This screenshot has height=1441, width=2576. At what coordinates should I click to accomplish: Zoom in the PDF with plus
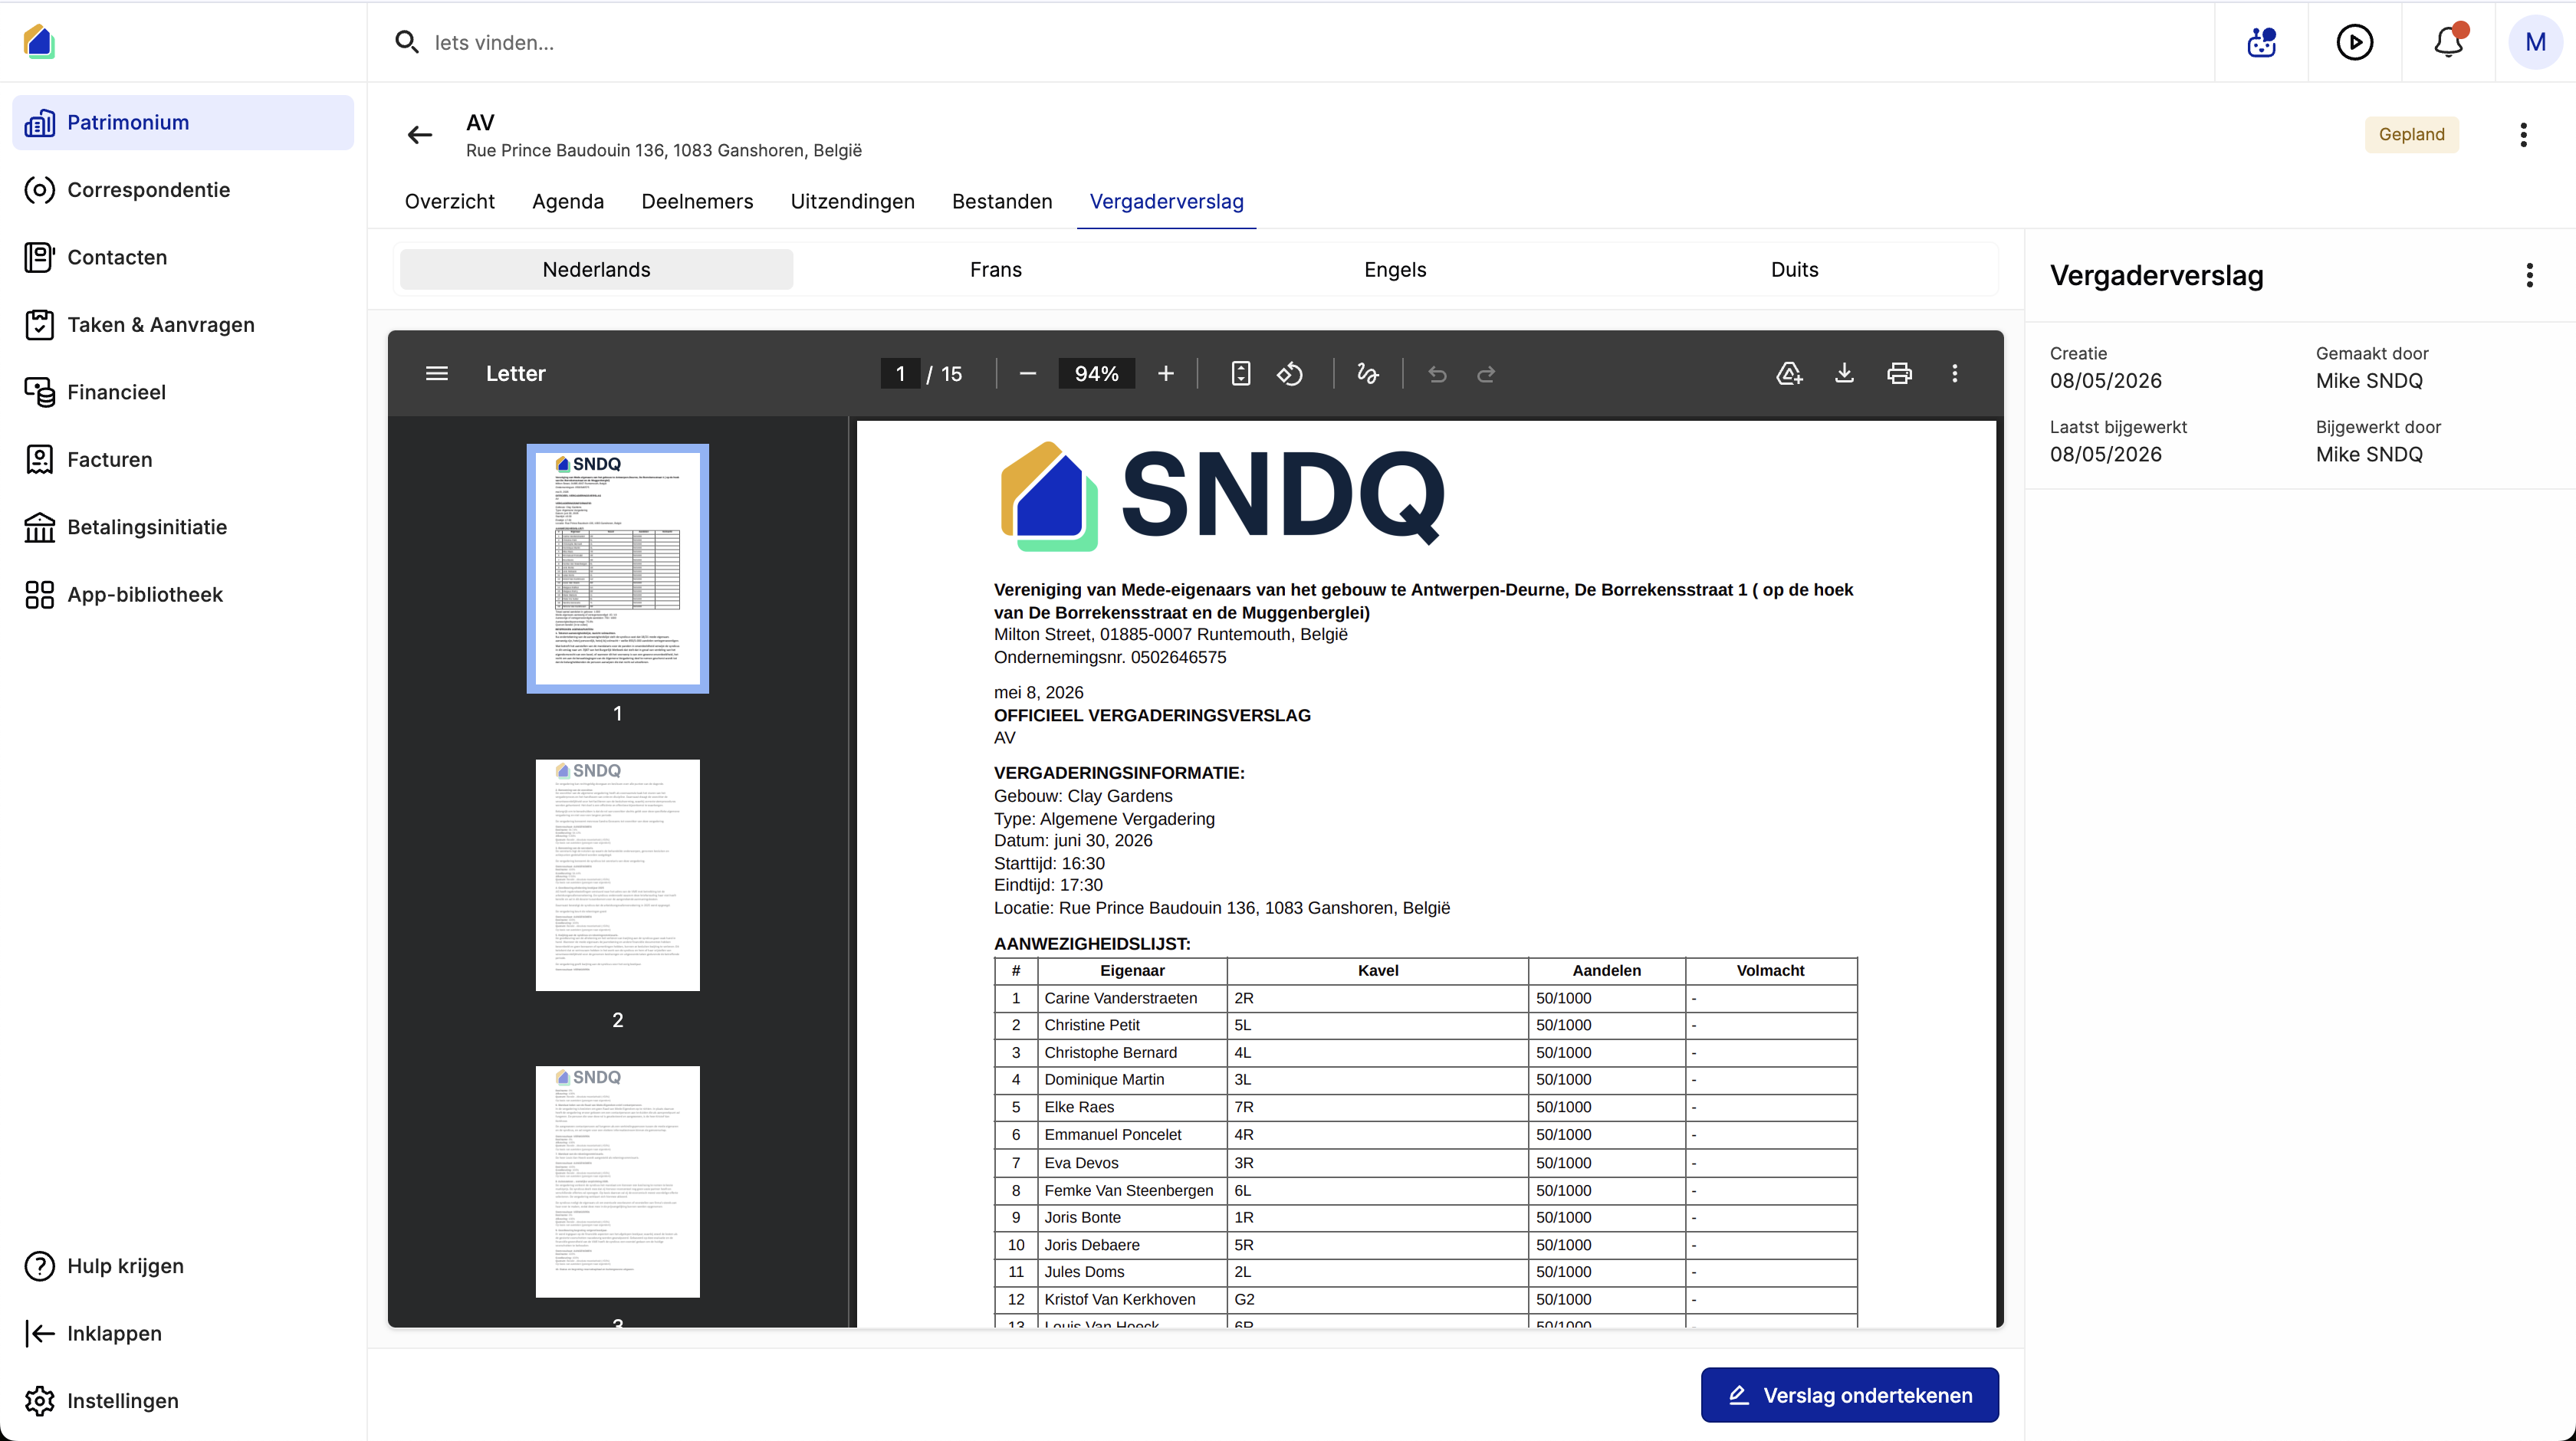coord(1166,373)
